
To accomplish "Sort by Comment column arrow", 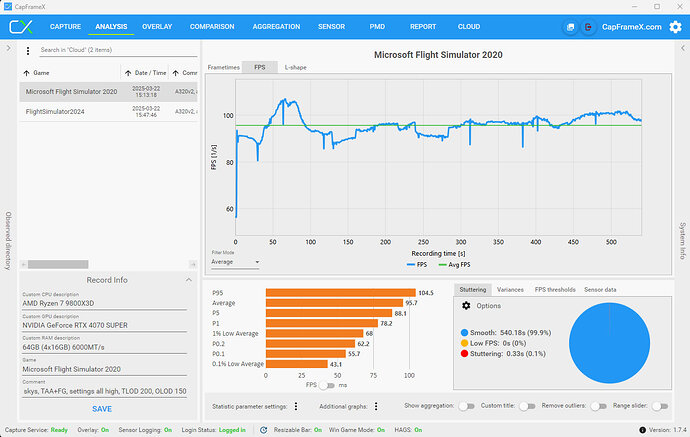I will click(176, 73).
